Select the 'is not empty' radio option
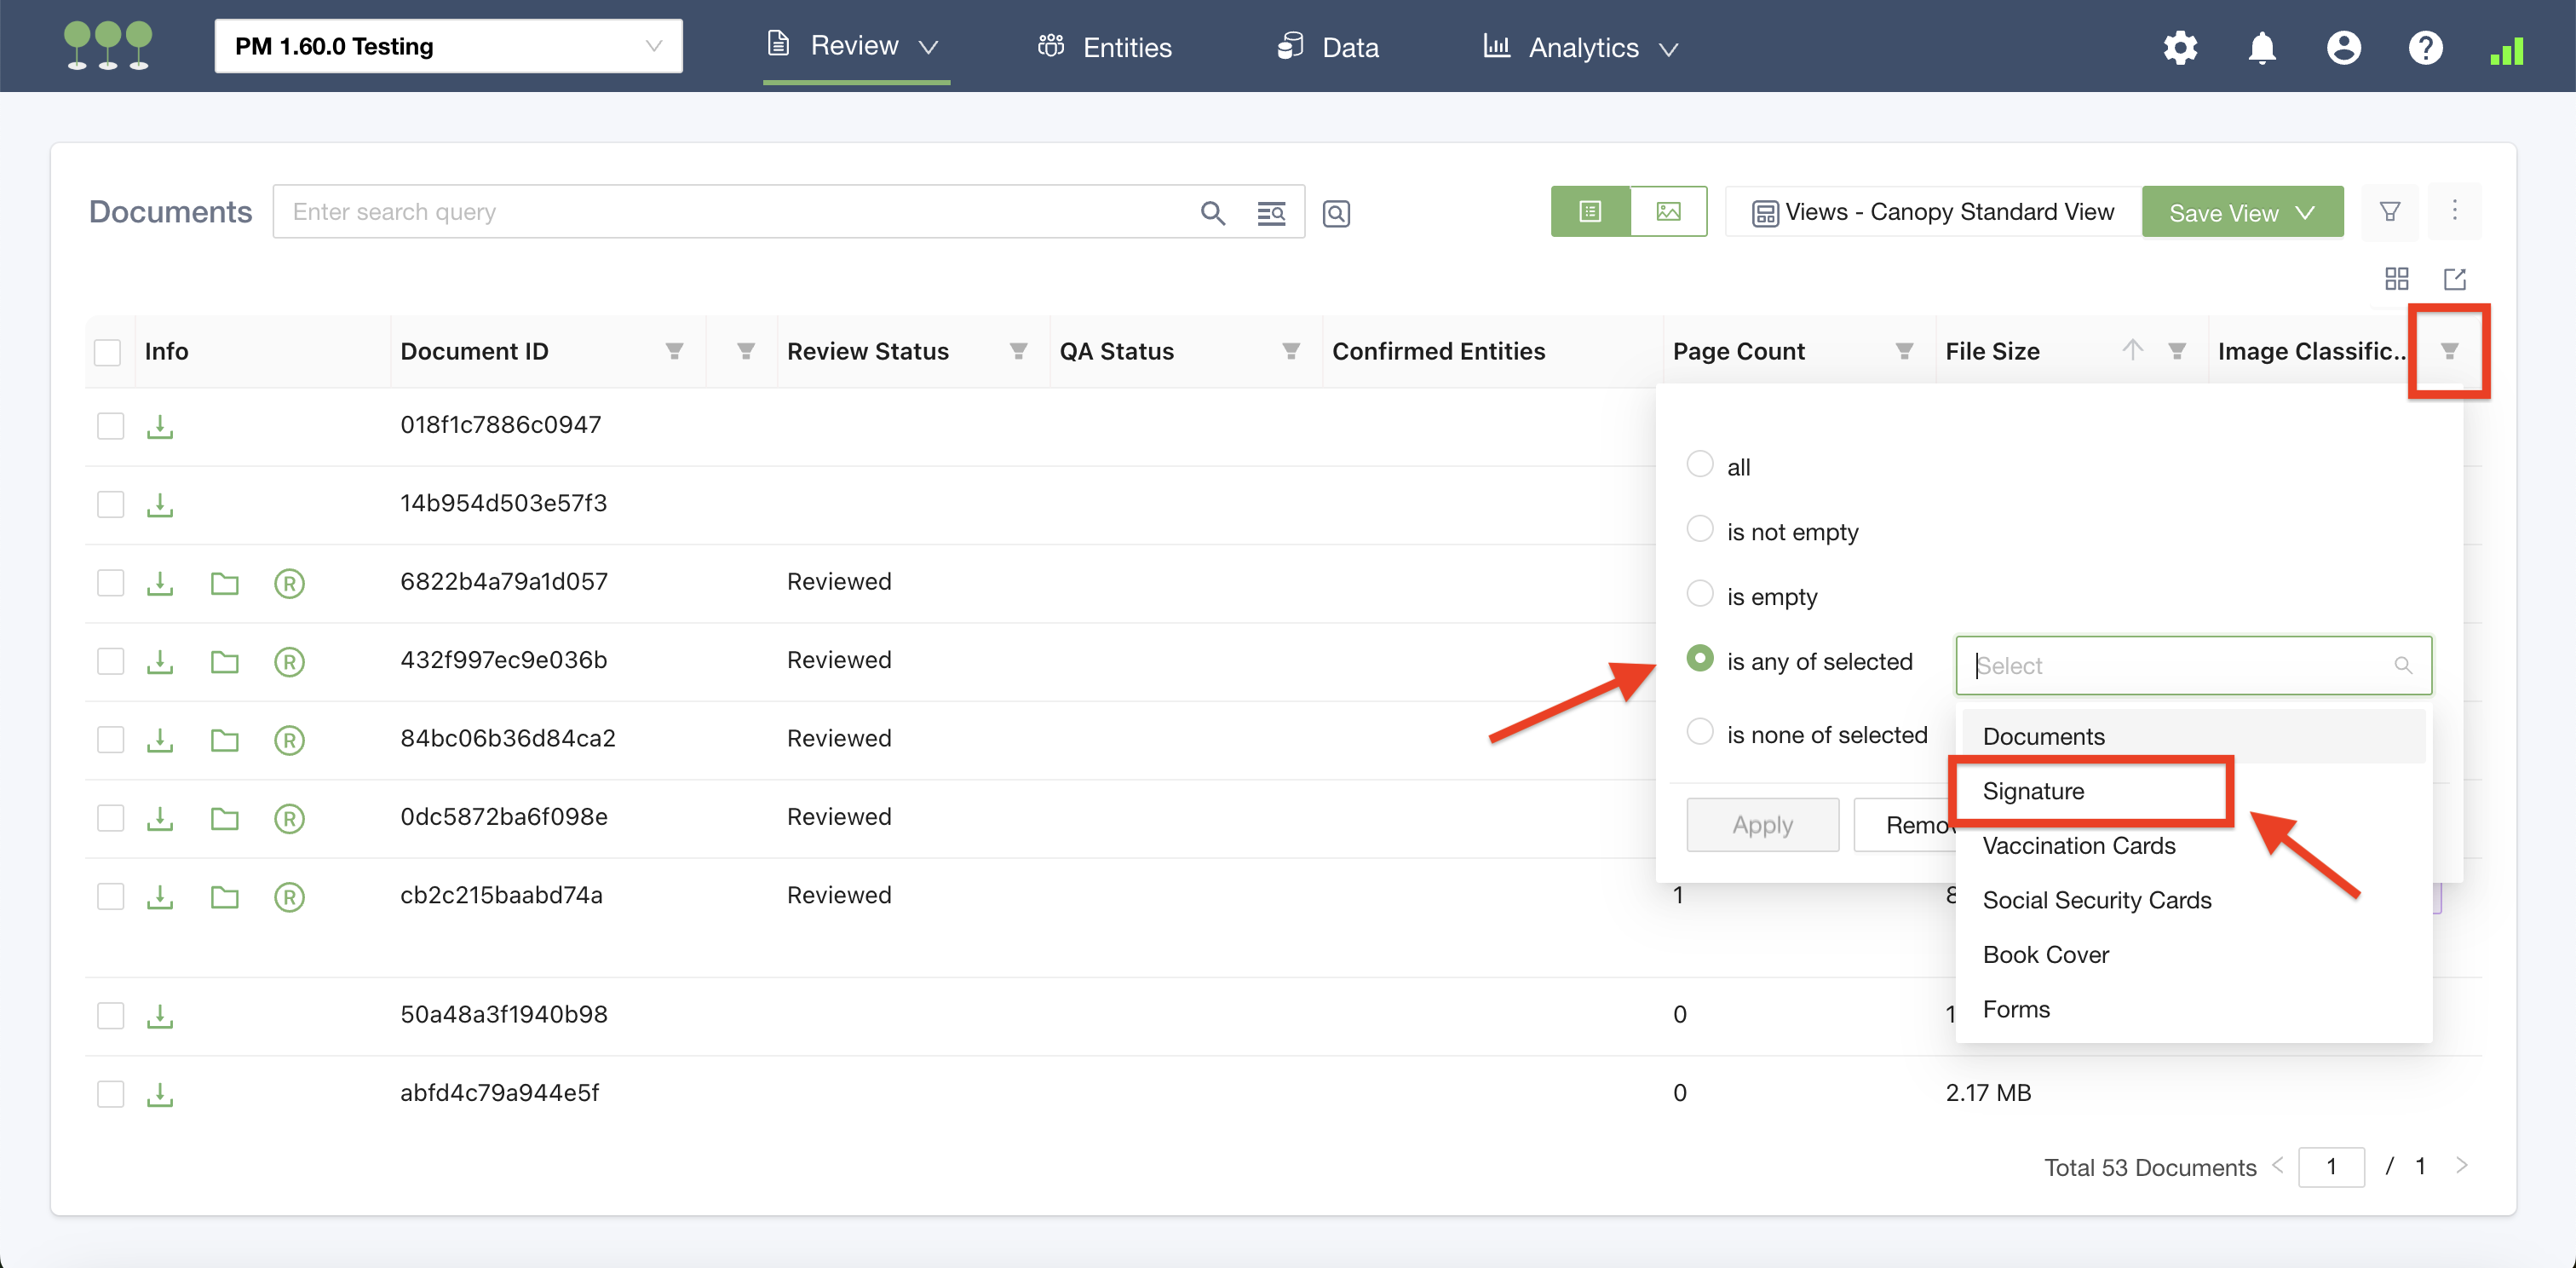The height and width of the screenshot is (1268, 2576). pos(1700,529)
